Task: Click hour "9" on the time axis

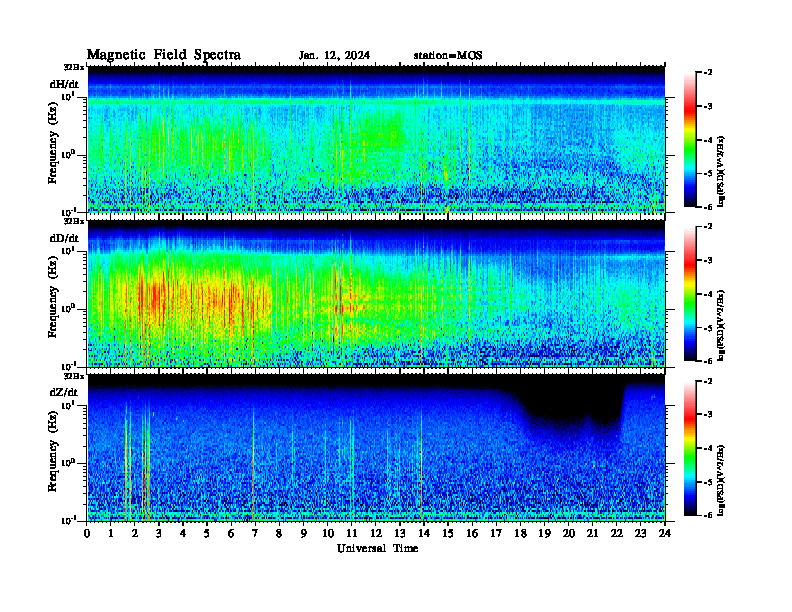Action: pos(304,533)
